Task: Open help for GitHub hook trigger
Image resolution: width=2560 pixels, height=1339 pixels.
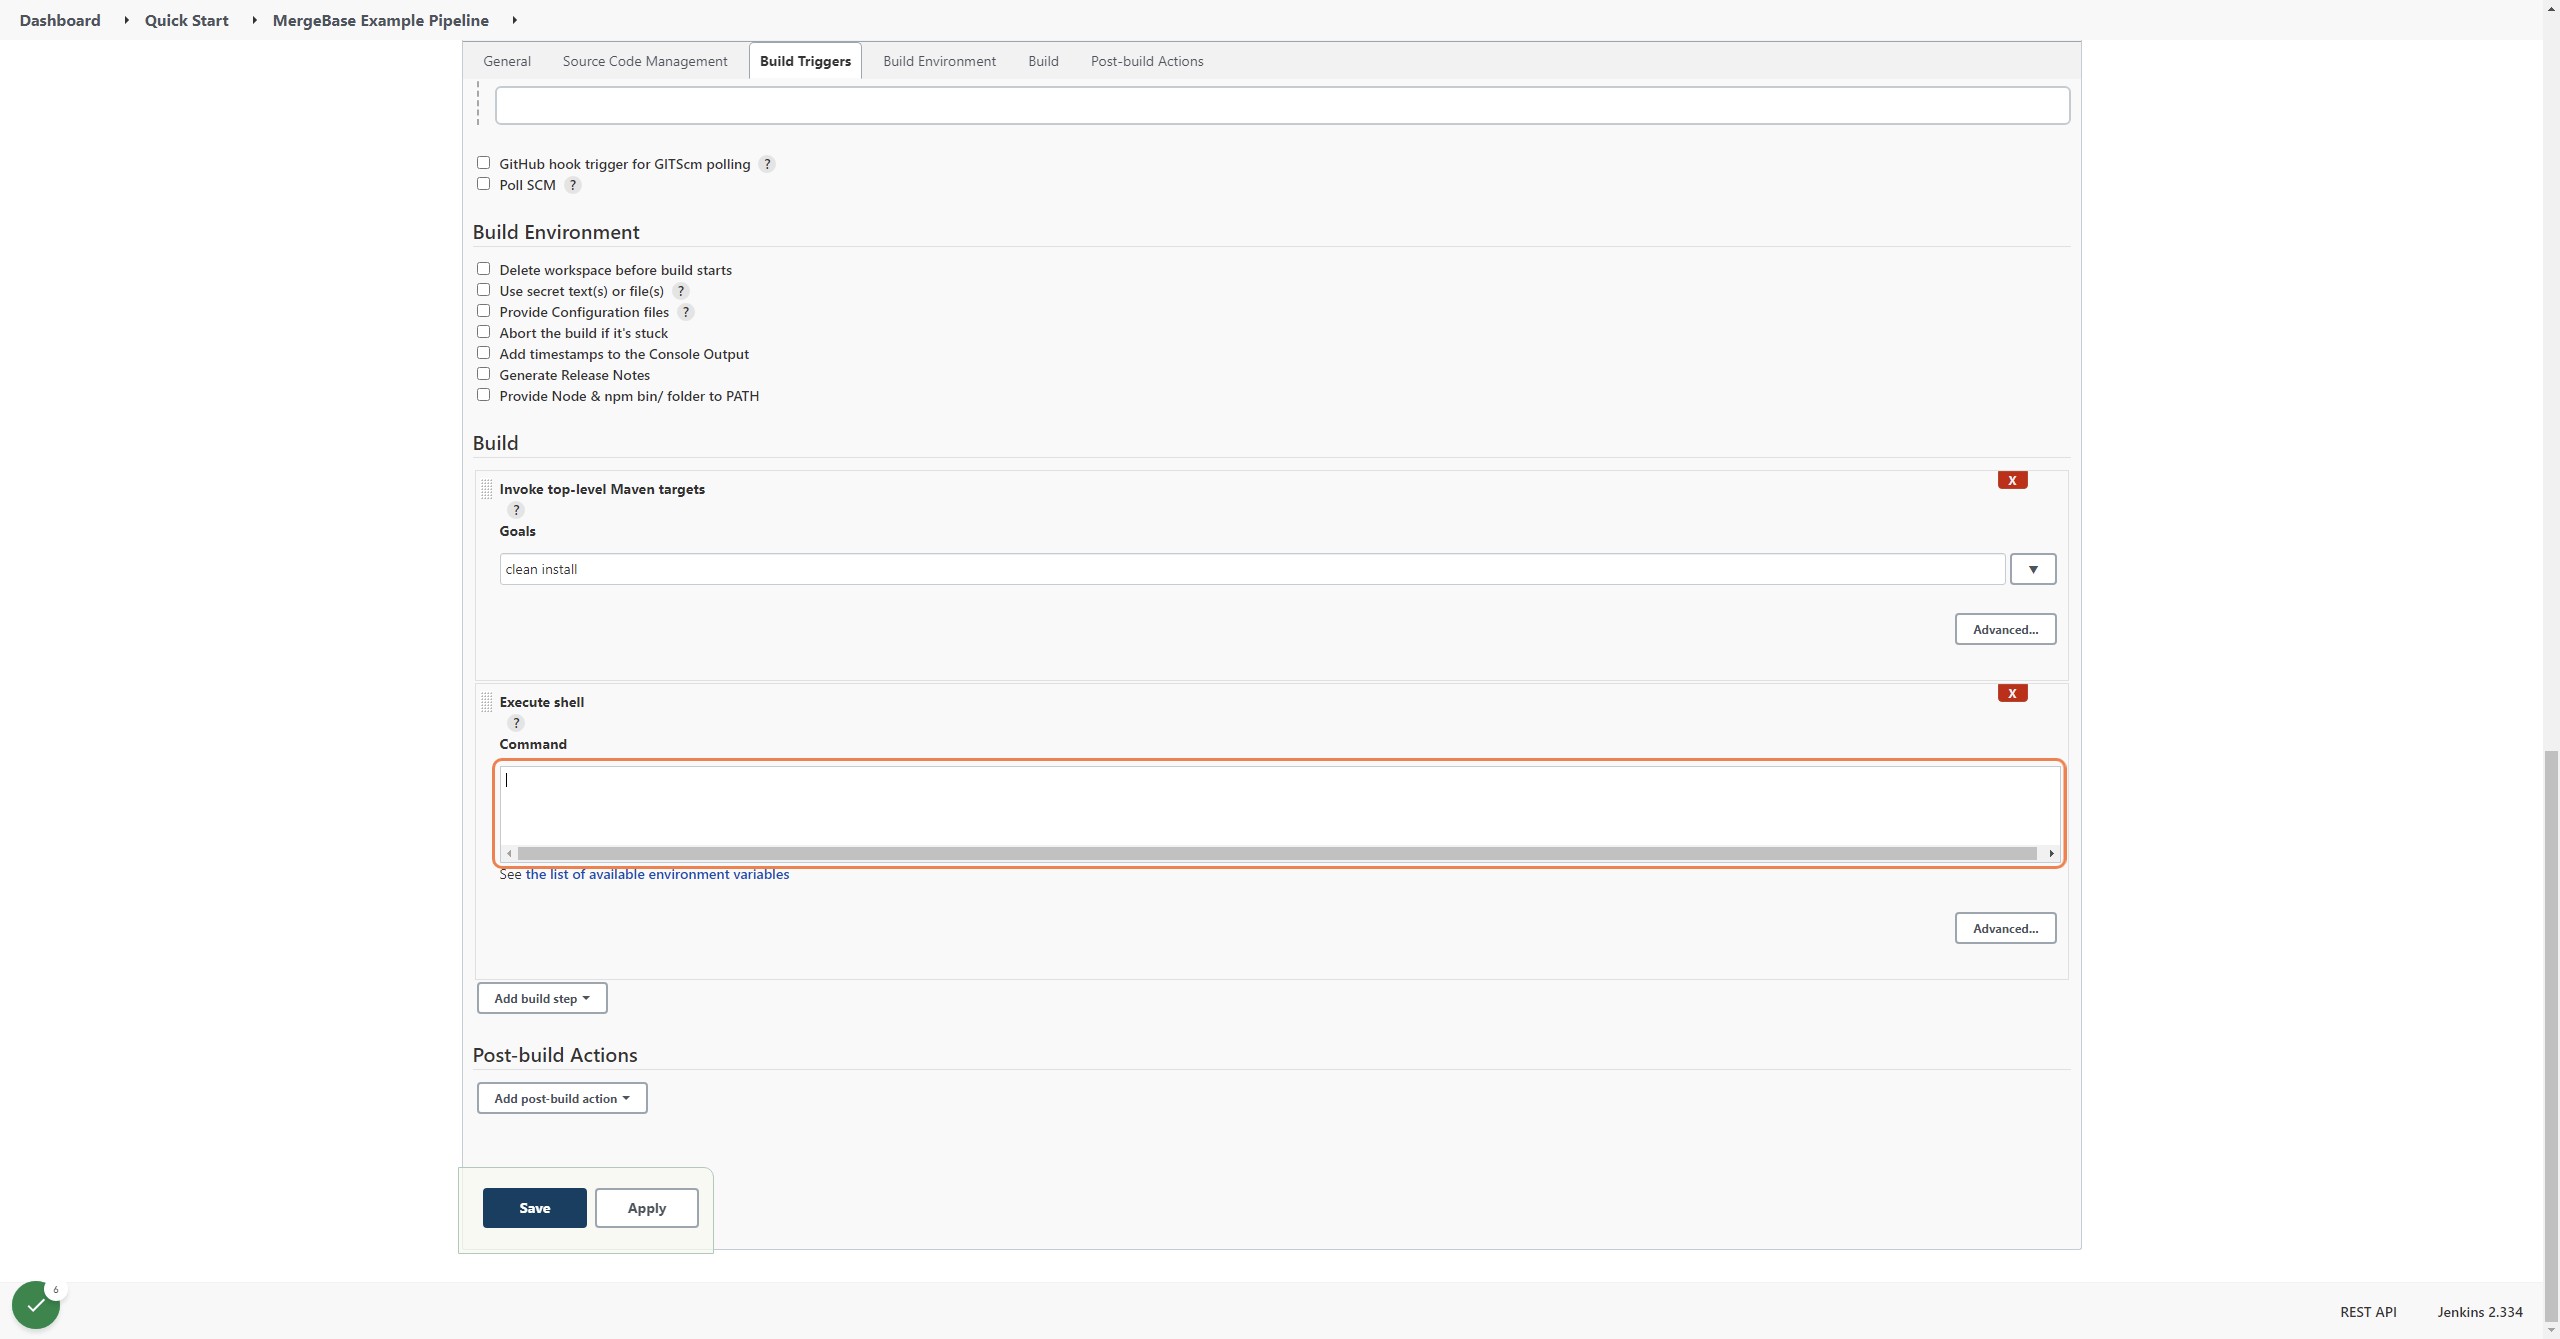Action: (767, 164)
